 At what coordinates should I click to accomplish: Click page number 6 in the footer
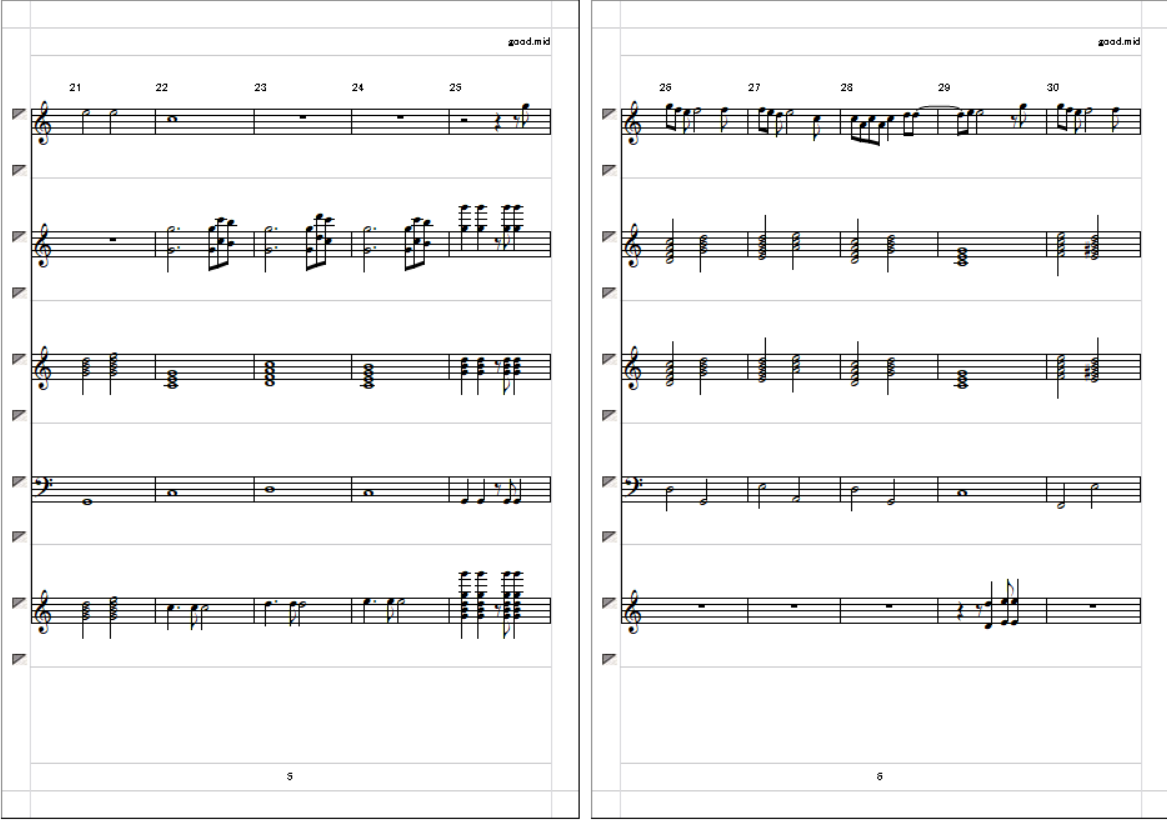click(x=879, y=776)
